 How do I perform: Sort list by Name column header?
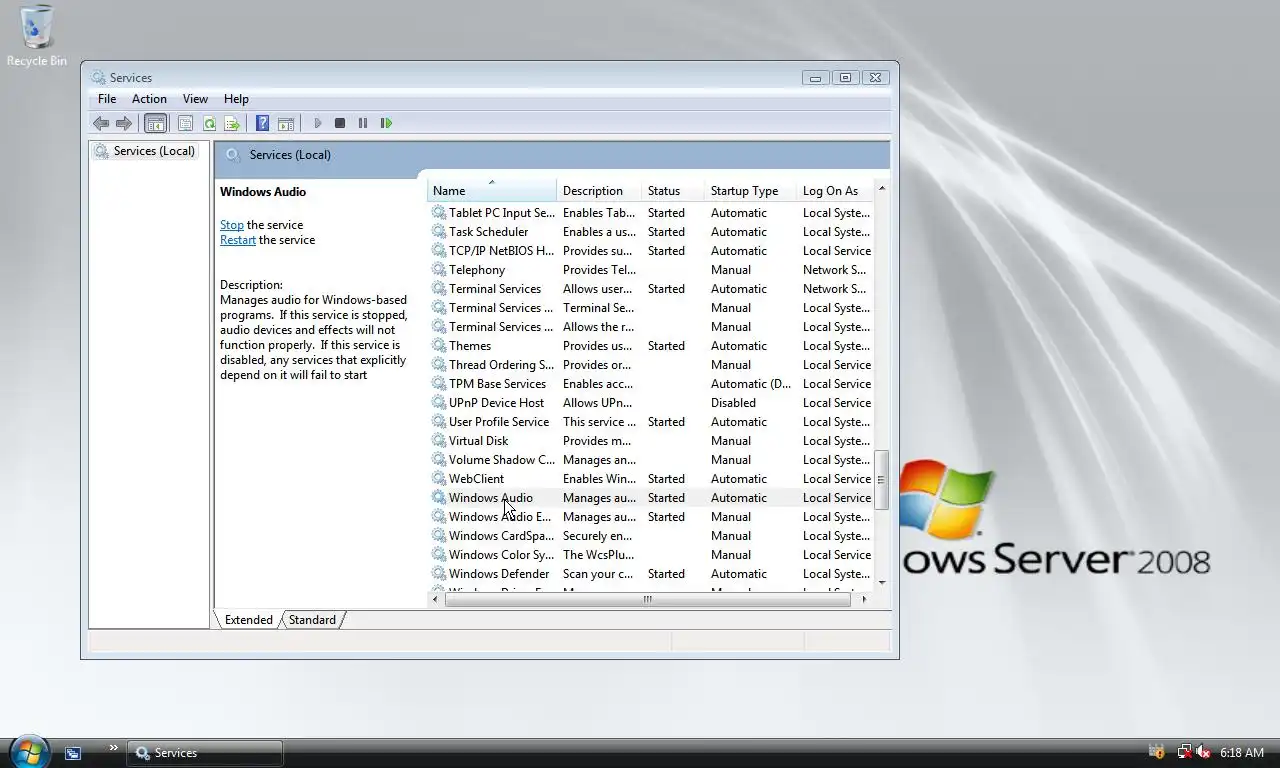pyautogui.click(x=491, y=191)
